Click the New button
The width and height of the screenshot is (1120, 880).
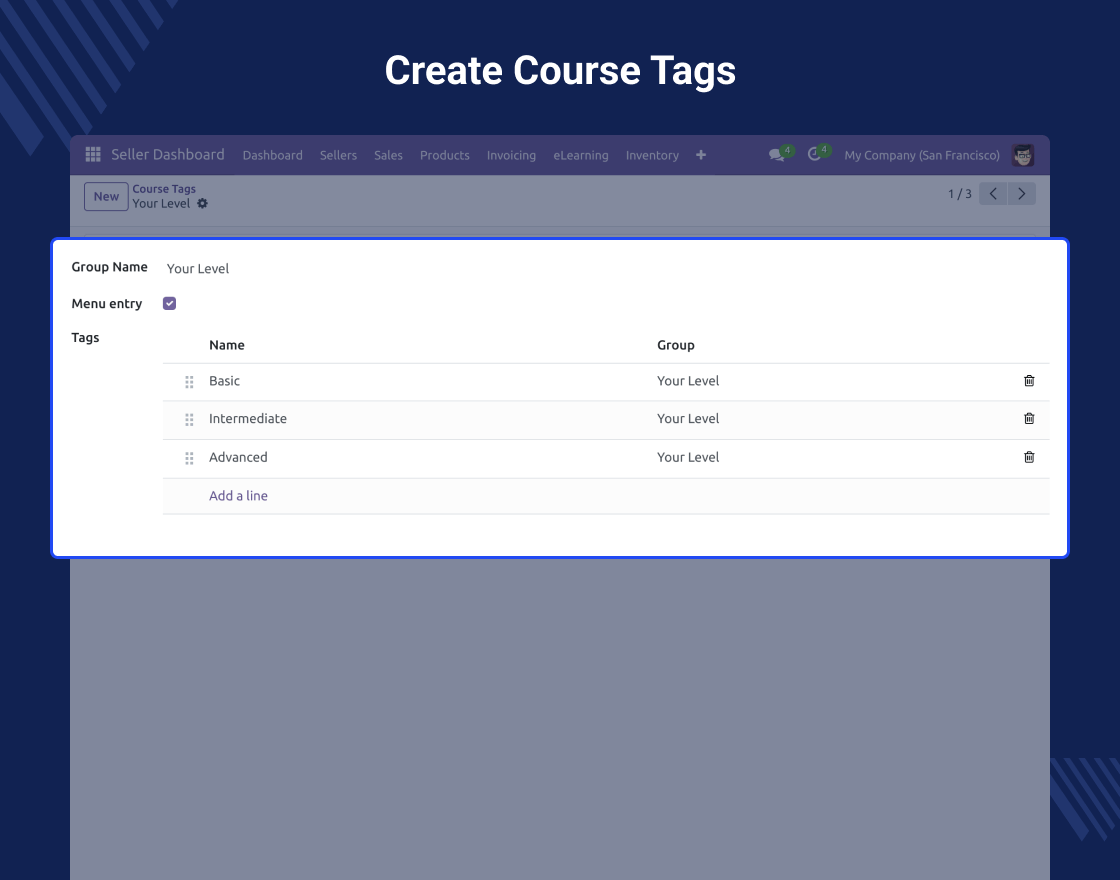point(106,196)
